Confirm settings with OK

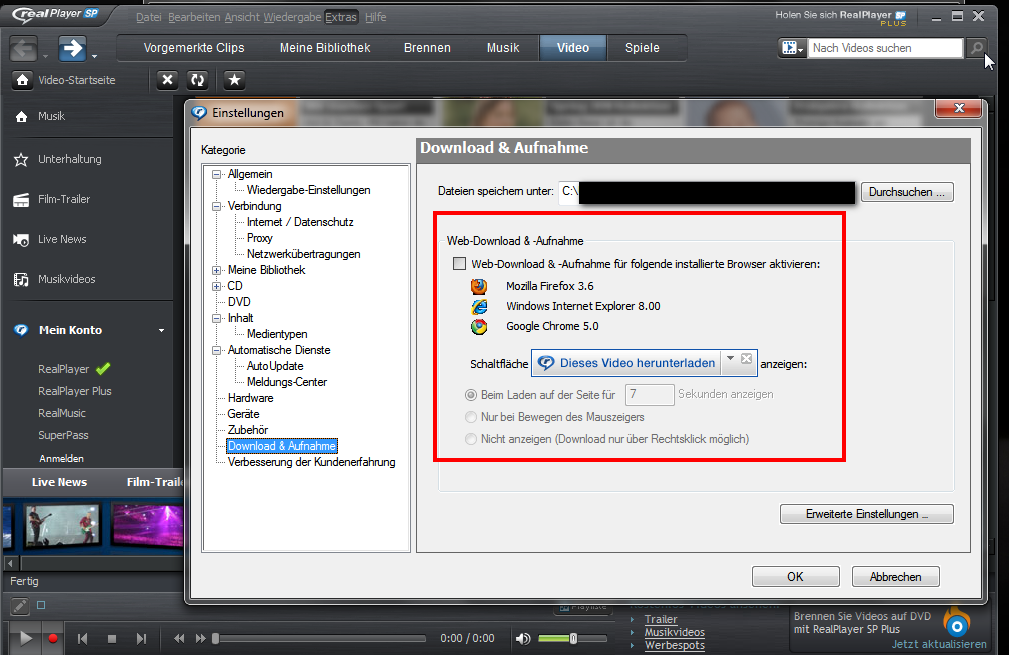click(x=795, y=577)
